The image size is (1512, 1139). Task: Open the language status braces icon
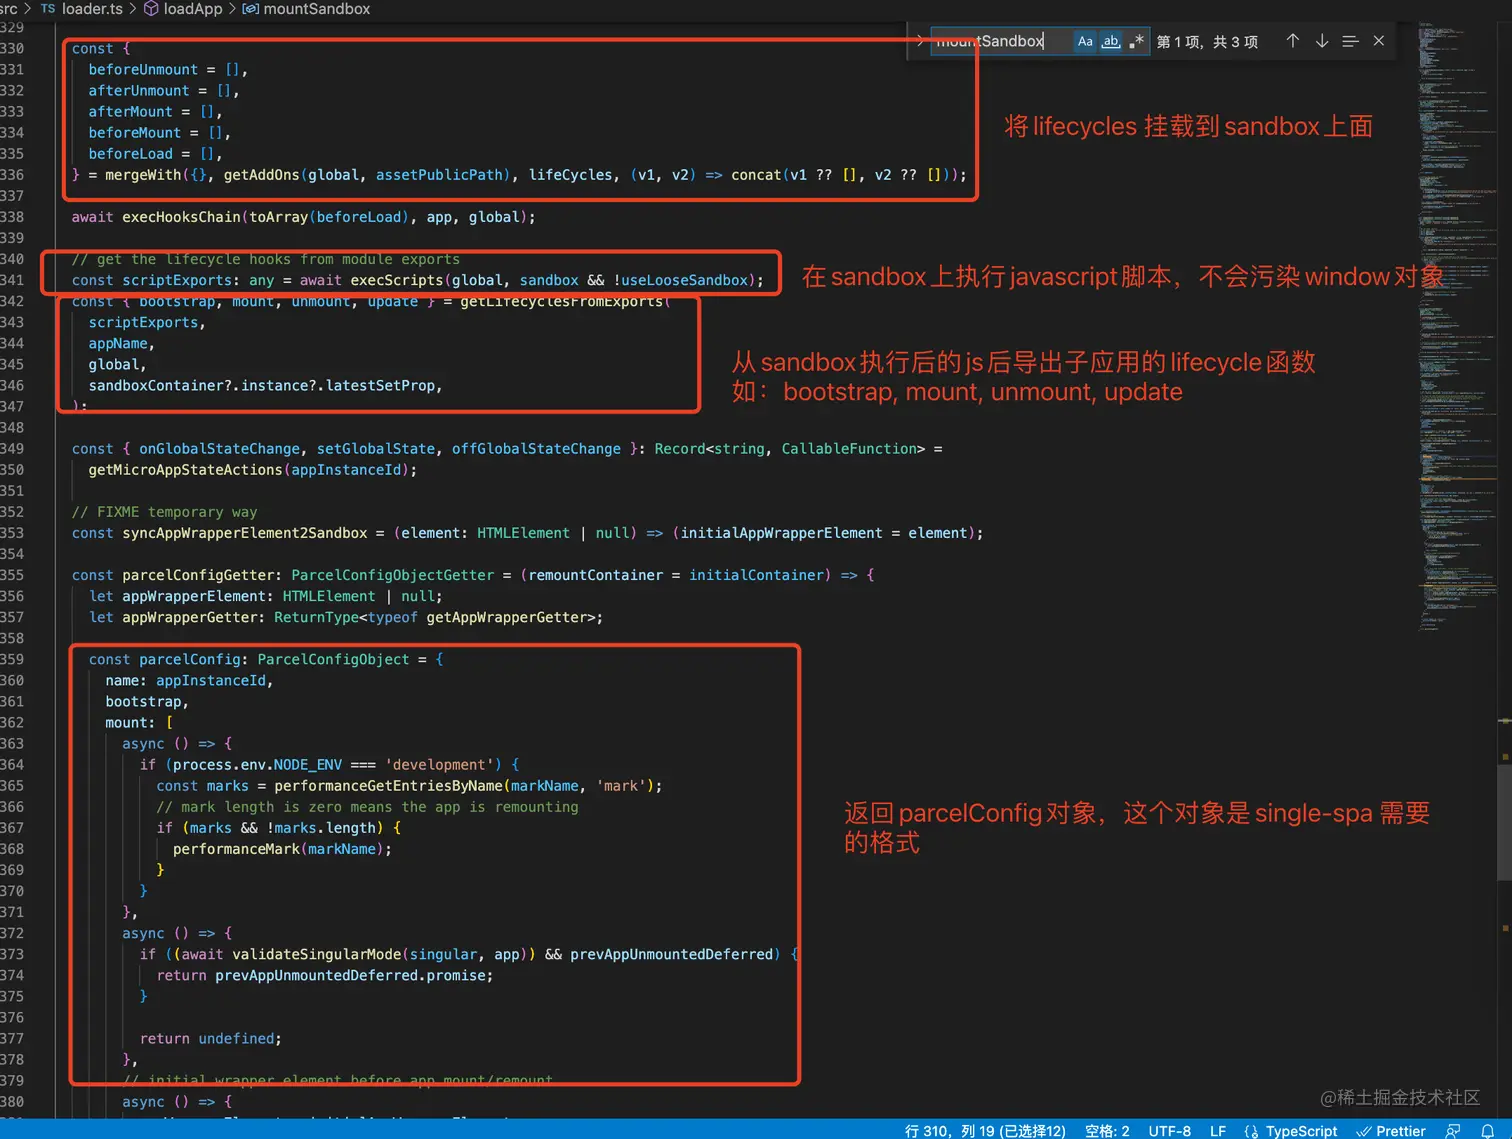tap(1251, 1130)
